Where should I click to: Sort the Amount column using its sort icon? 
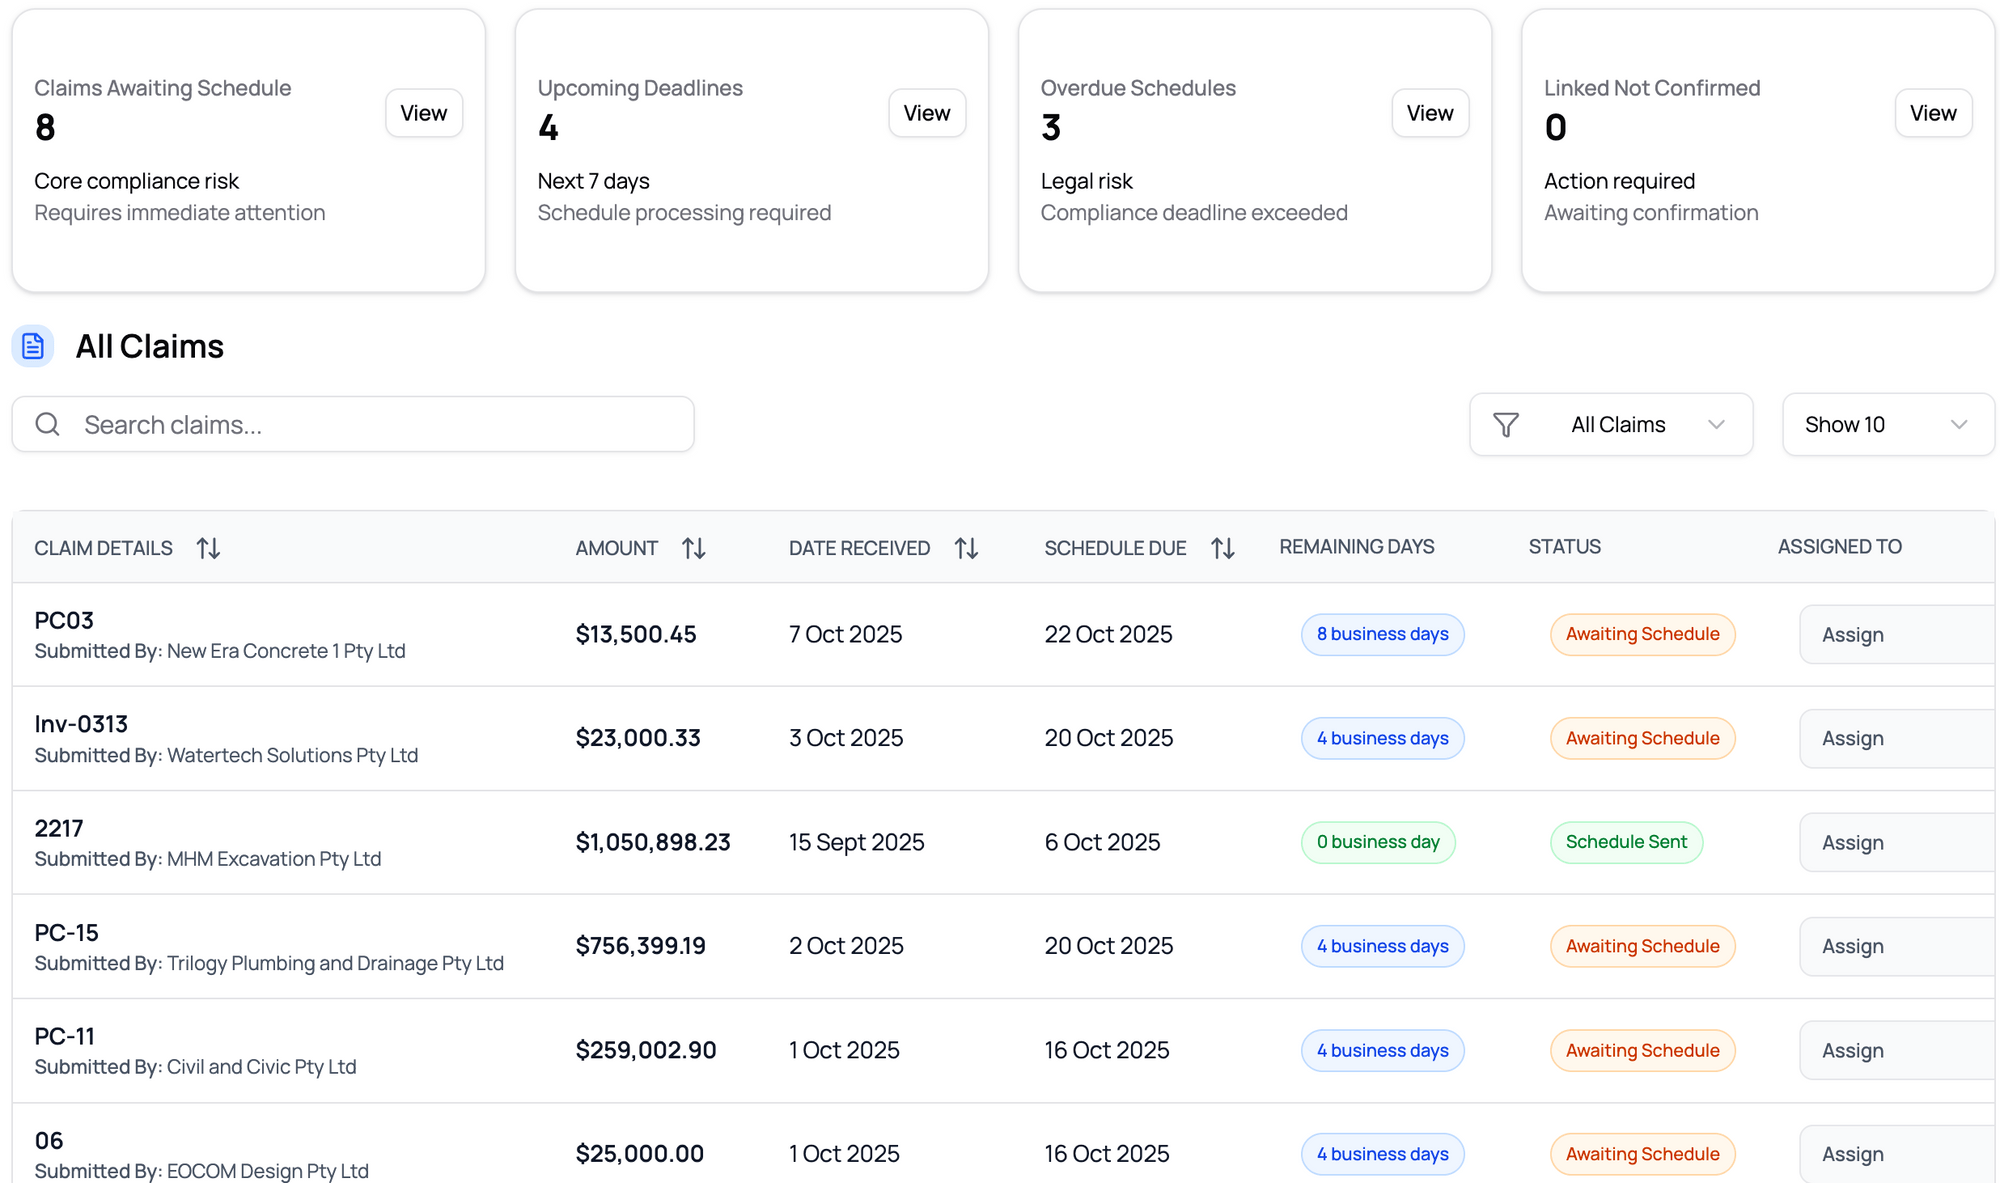point(694,547)
